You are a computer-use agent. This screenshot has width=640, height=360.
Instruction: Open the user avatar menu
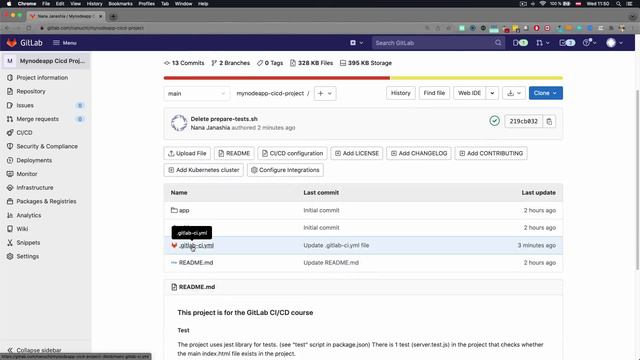pyautogui.click(x=615, y=43)
